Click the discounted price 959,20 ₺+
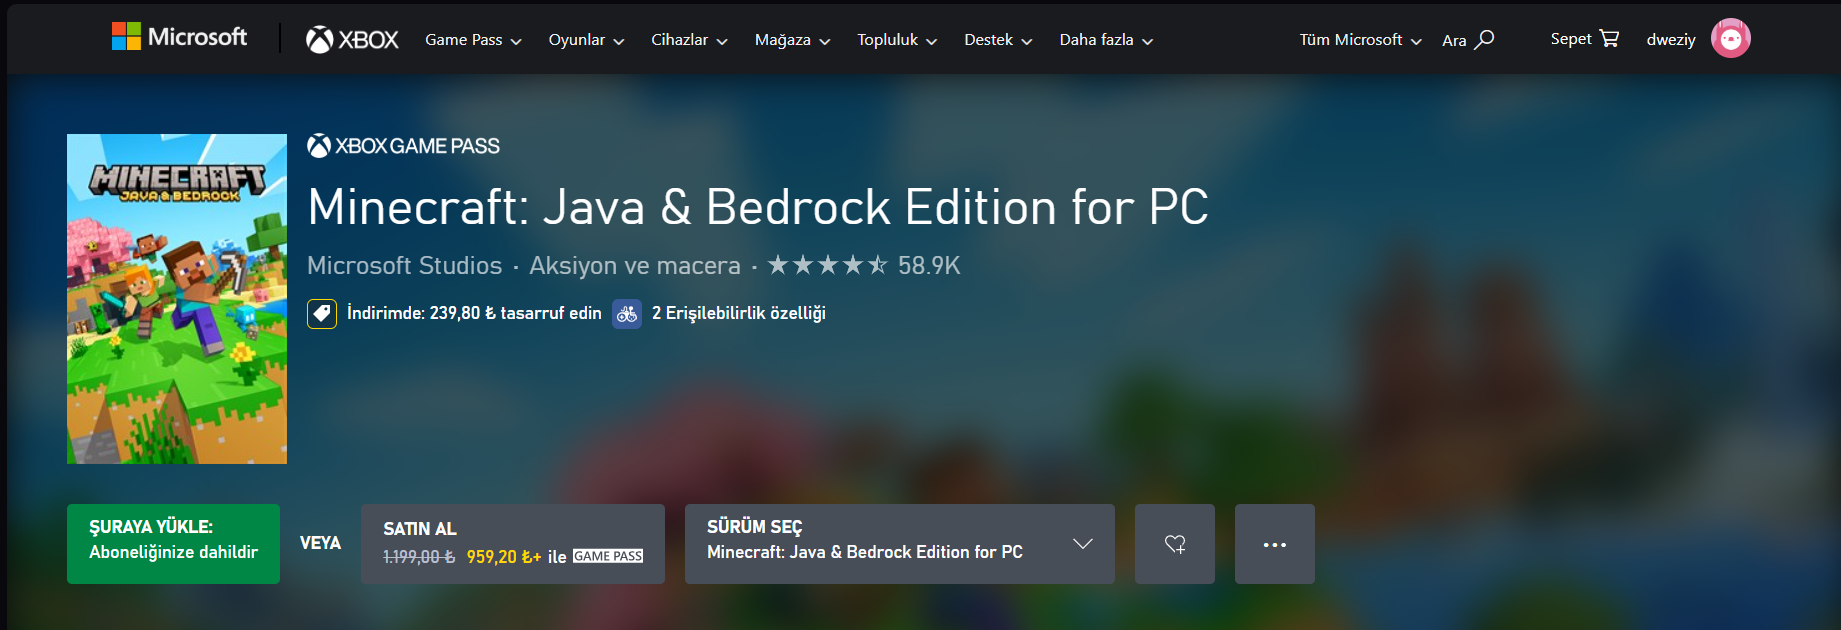Viewport: 1841px width, 630px height. click(504, 557)
